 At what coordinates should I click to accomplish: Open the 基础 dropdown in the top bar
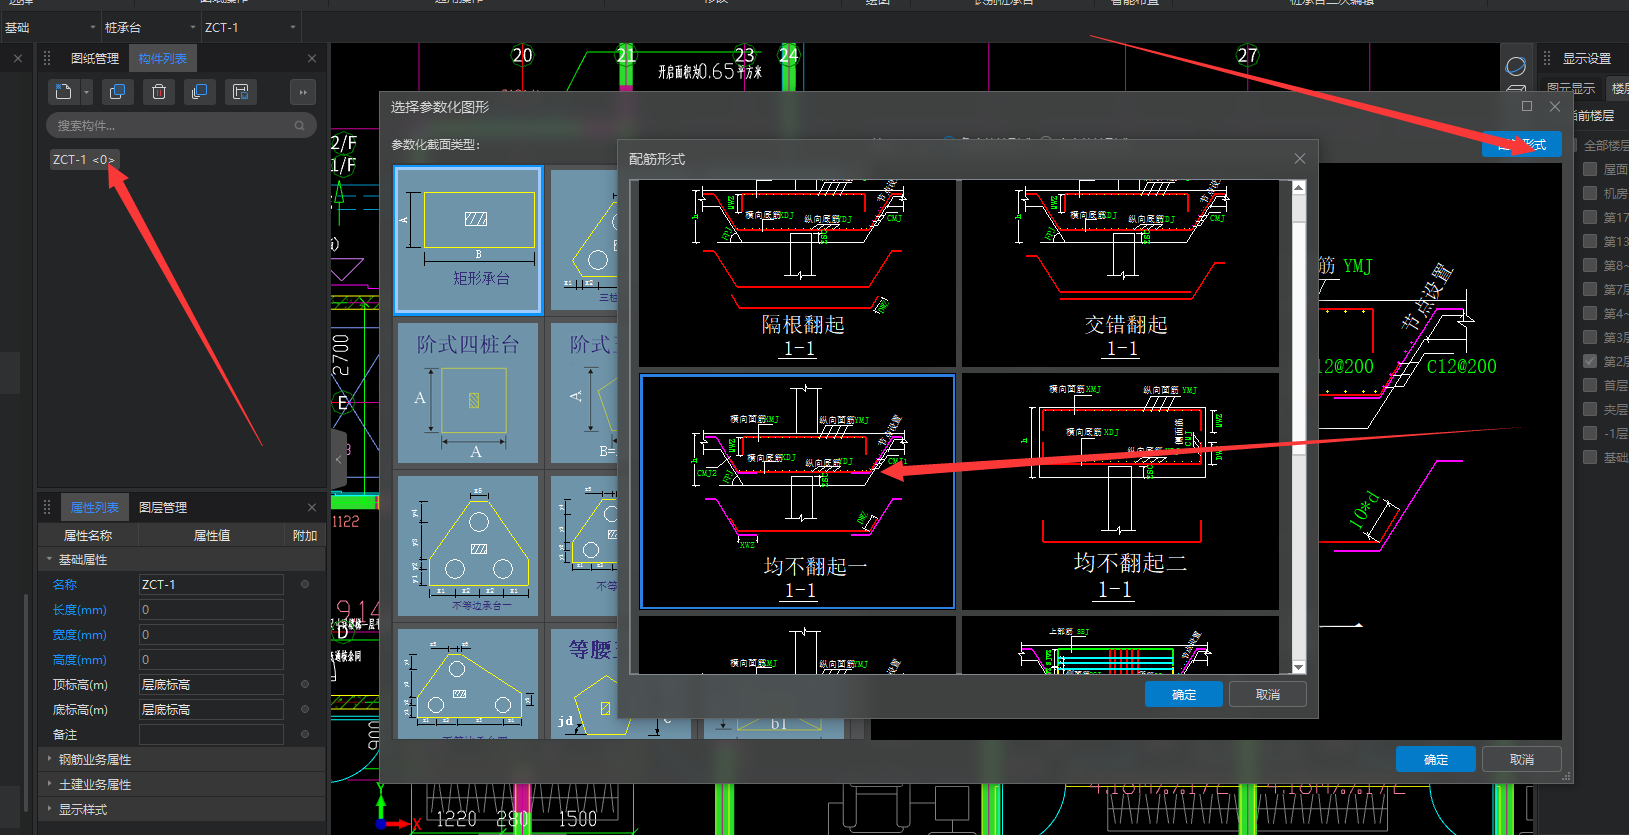tap(50, 27)
